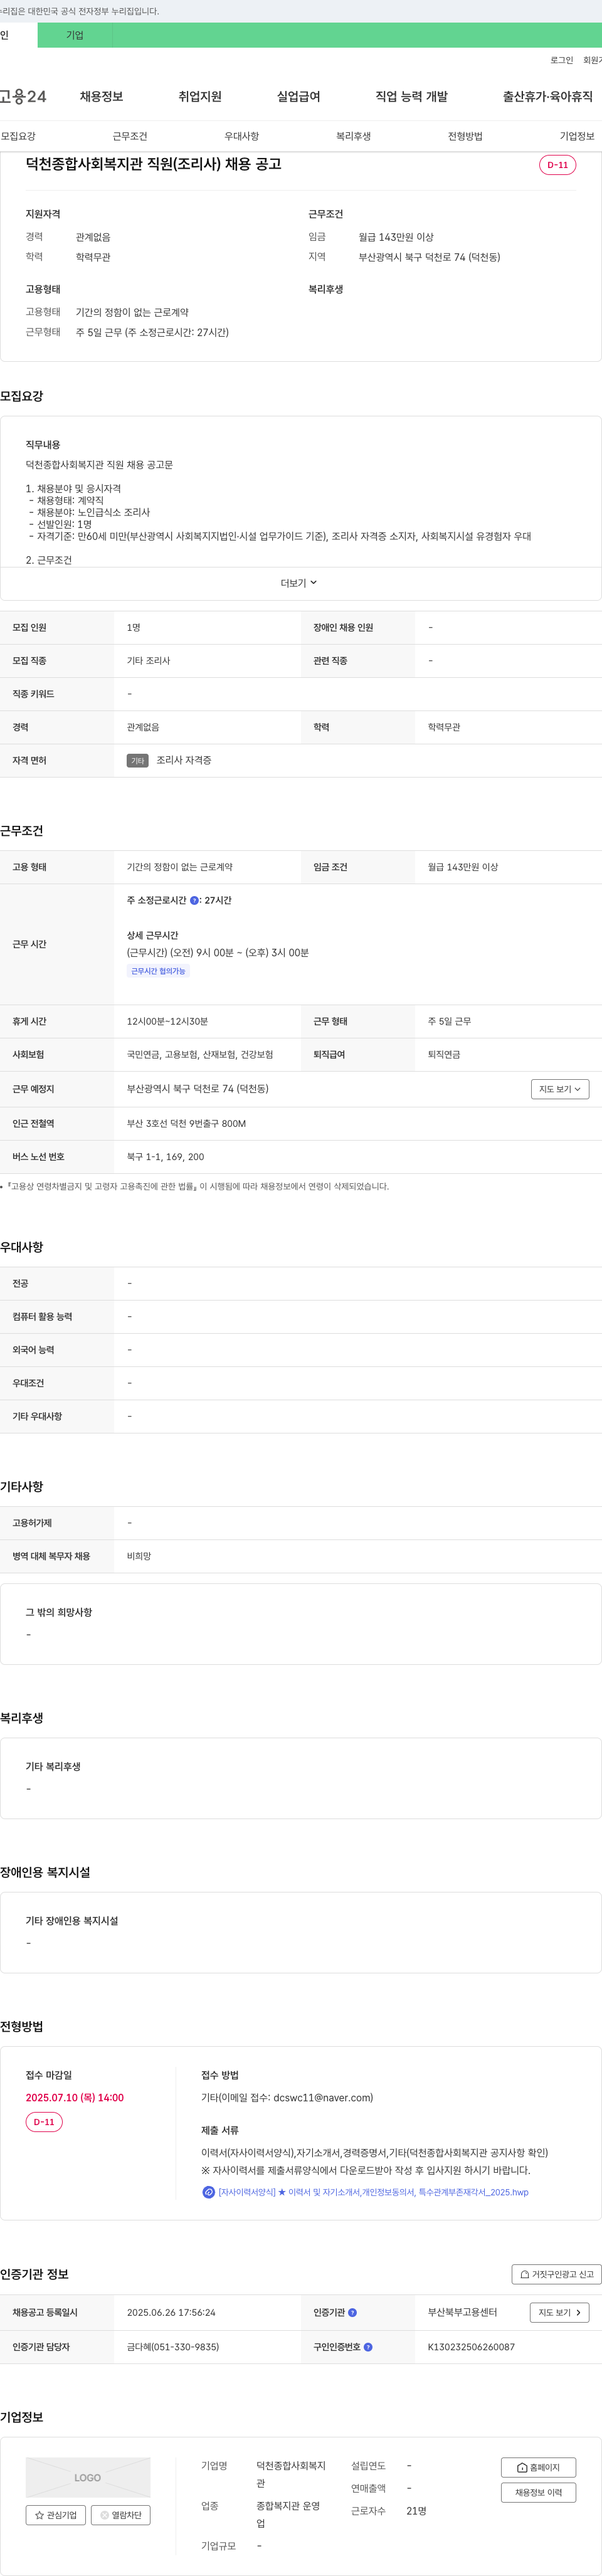Image resolution: width=602 pixels, height=2576 pixels.
Task: Click 구인인증번호 value K130232506260087
Action: 471,2346
